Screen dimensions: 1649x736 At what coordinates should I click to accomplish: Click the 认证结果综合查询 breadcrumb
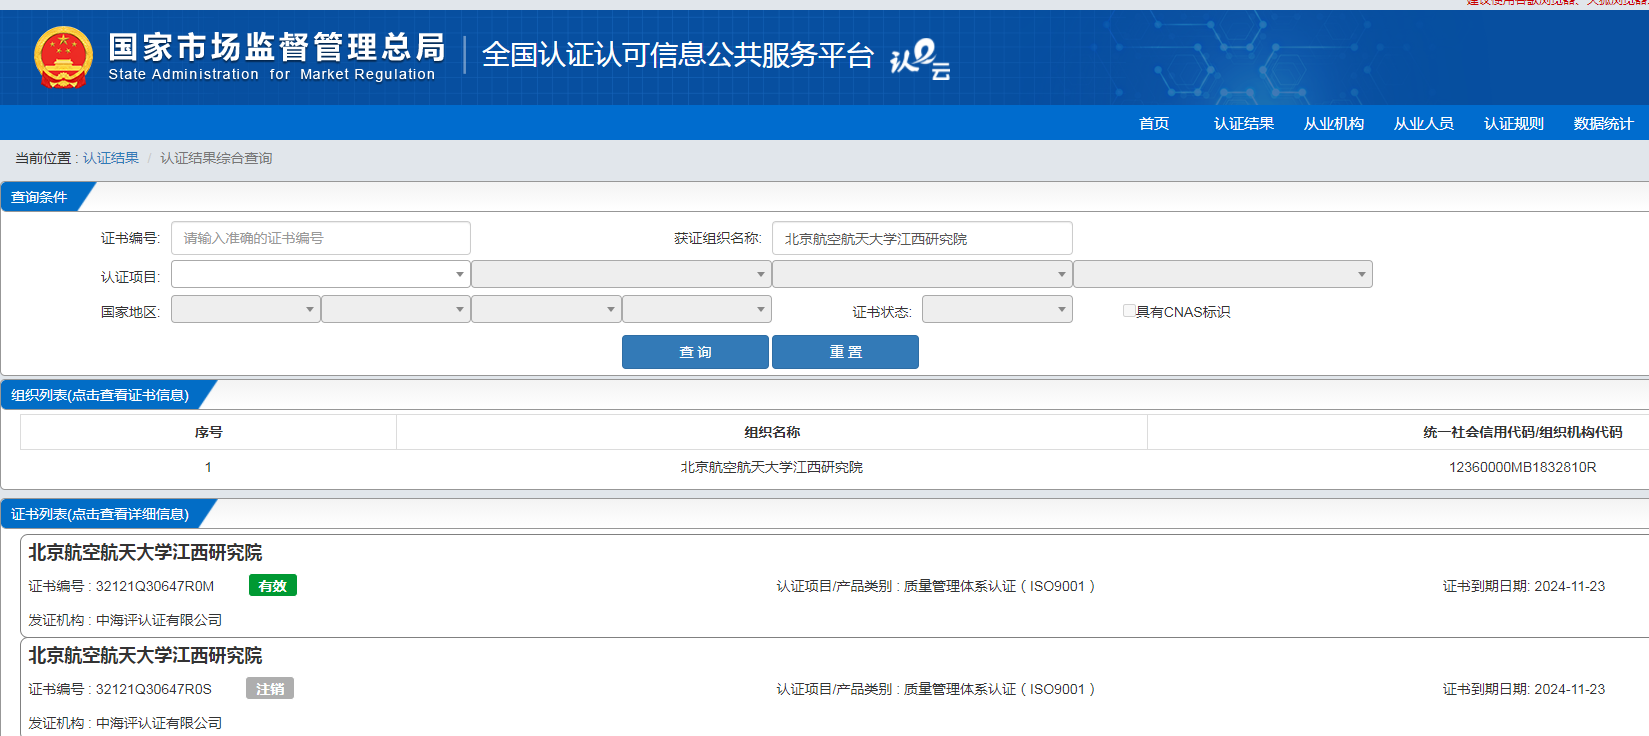[x=216, y=158]
